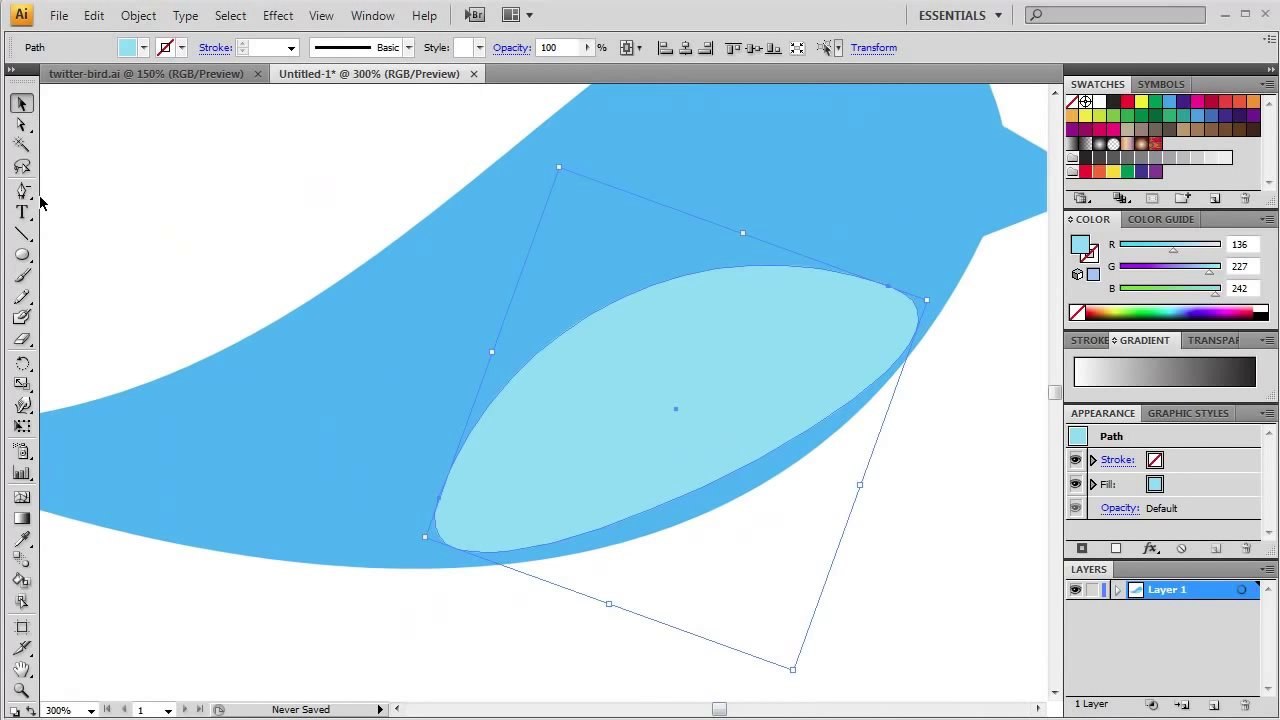Screen dimensions: 1280x720
Task: Select the Pen tool
Action: [22, 190]
